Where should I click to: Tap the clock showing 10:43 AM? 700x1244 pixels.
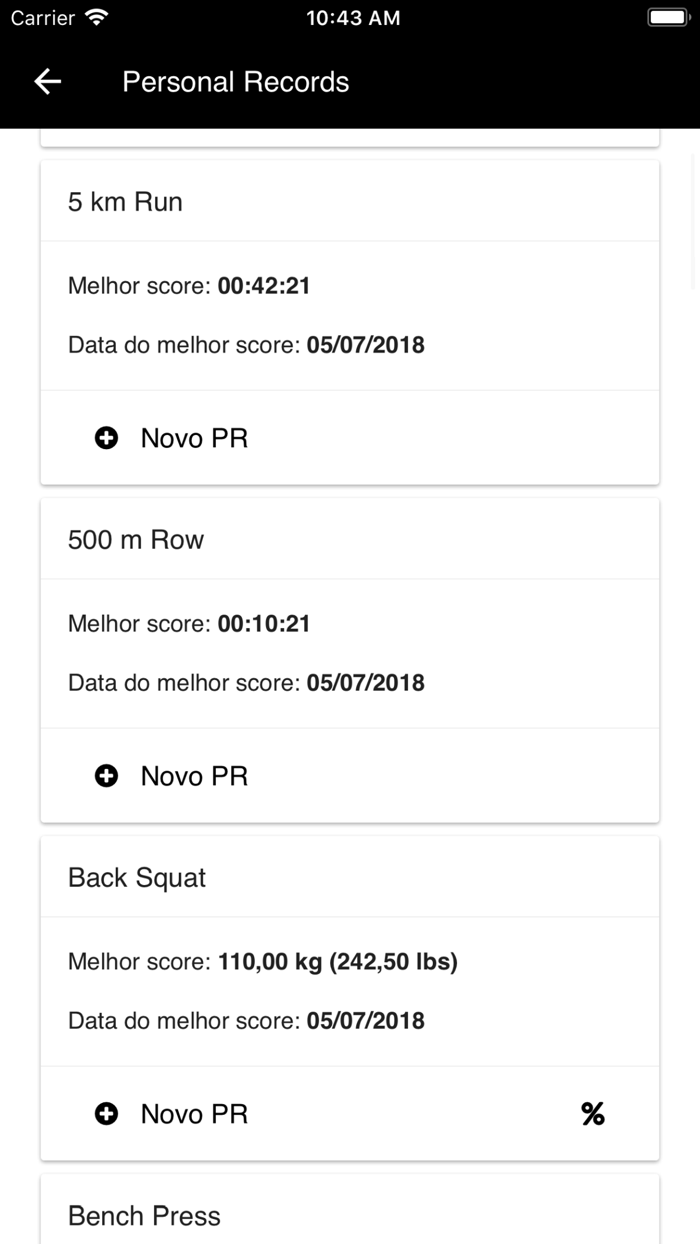tap(353, 17)
